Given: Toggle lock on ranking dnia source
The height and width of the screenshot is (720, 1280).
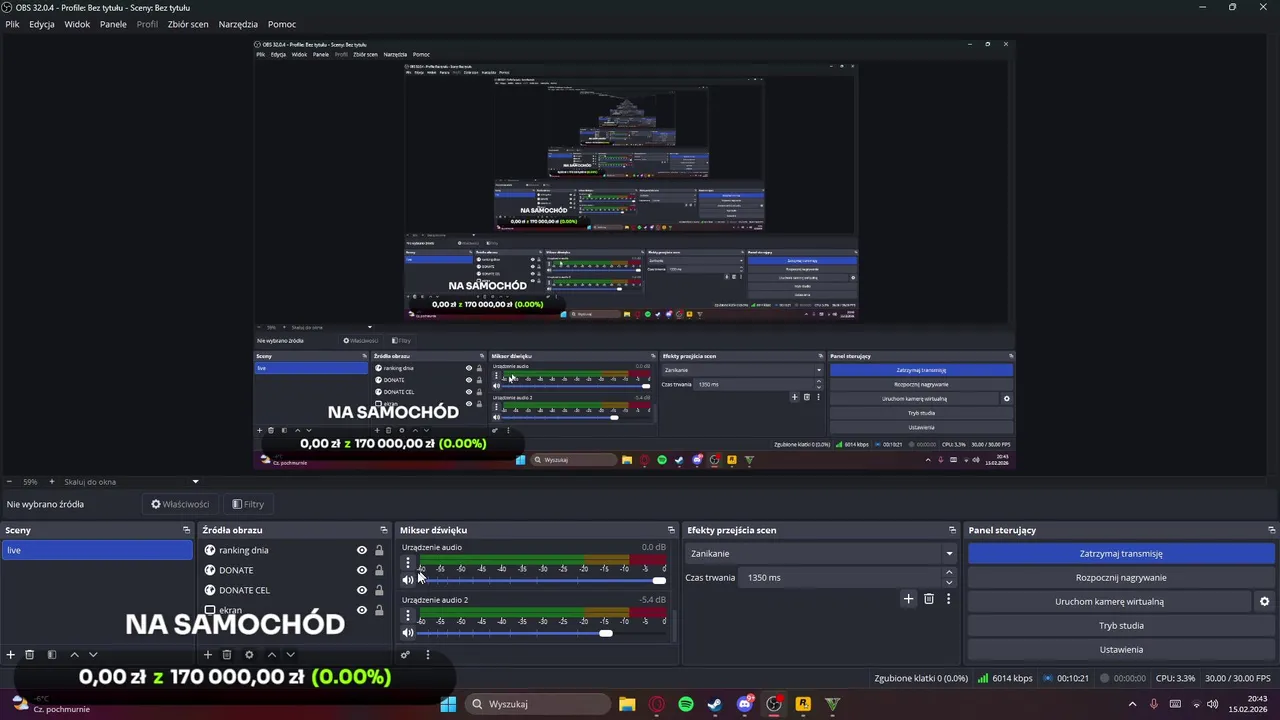Looking at the screenshot, I should (379, 550).
